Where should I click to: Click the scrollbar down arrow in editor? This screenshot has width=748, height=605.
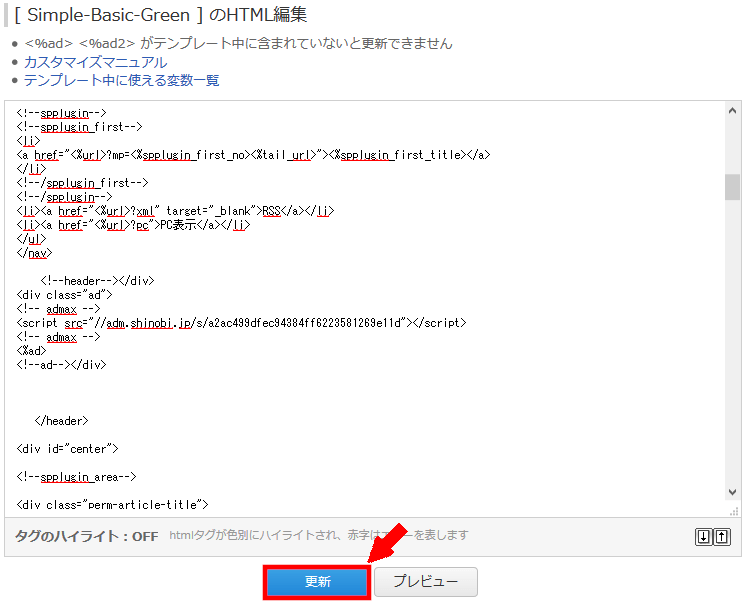[732, 492]
